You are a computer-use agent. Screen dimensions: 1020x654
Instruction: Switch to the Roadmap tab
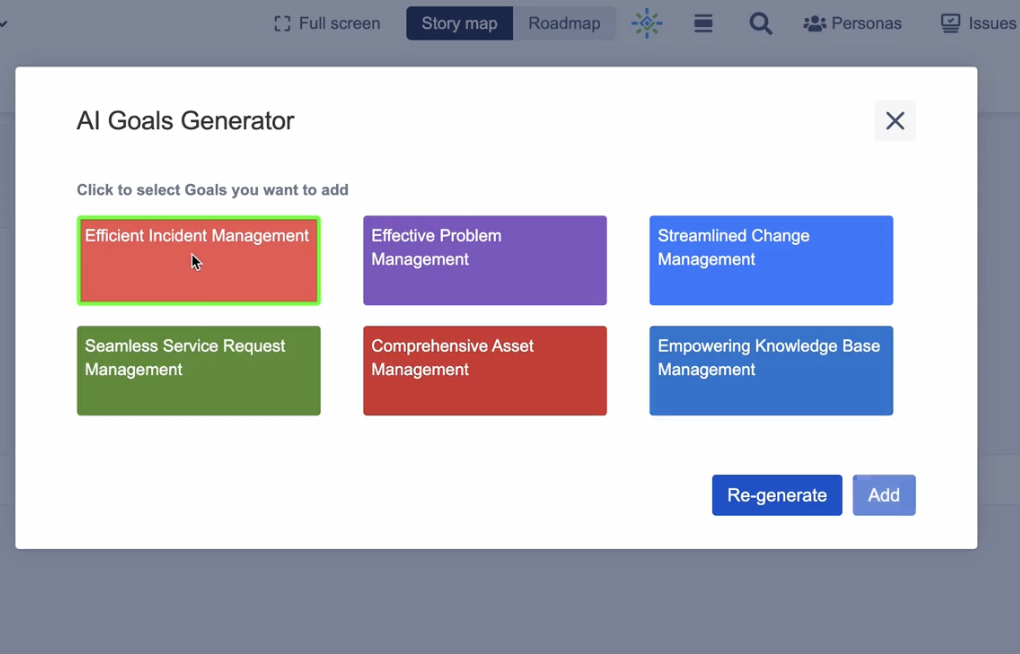pos(564,23)
